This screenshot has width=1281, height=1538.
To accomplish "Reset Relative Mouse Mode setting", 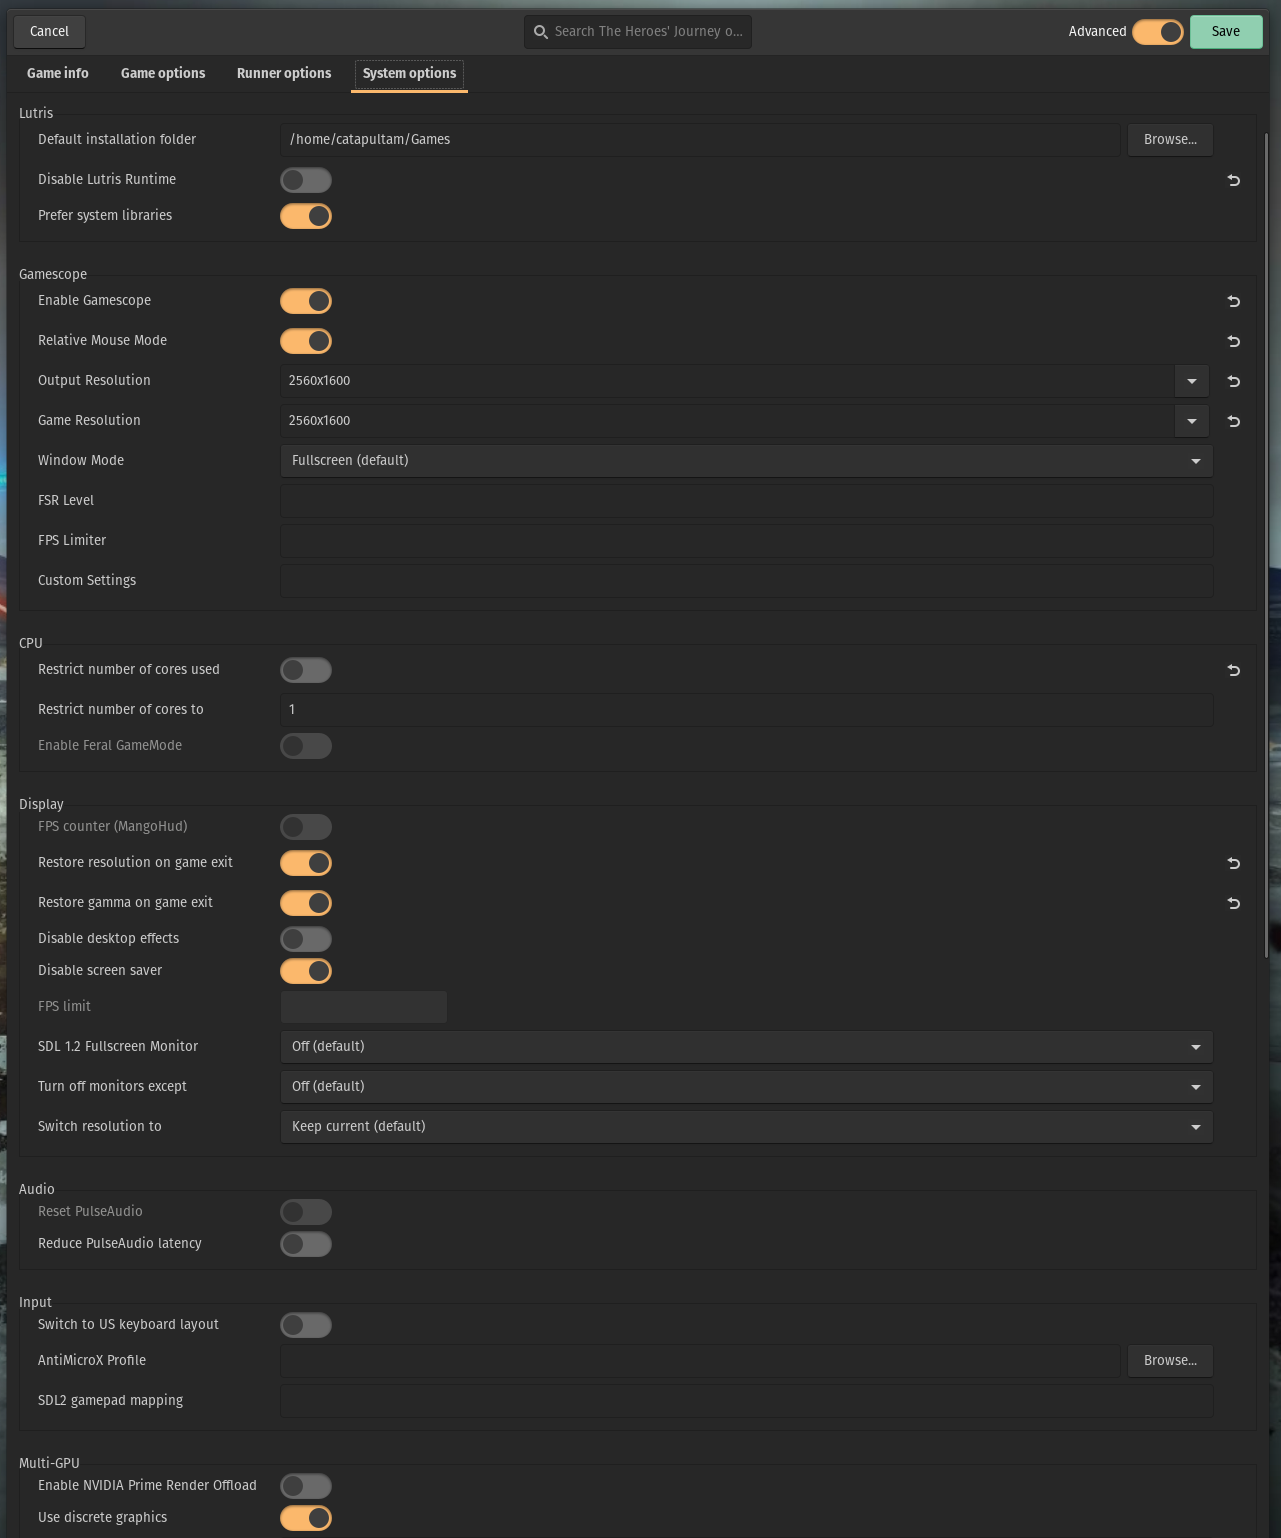I will pyautogui.click(x=1233, y=341).
